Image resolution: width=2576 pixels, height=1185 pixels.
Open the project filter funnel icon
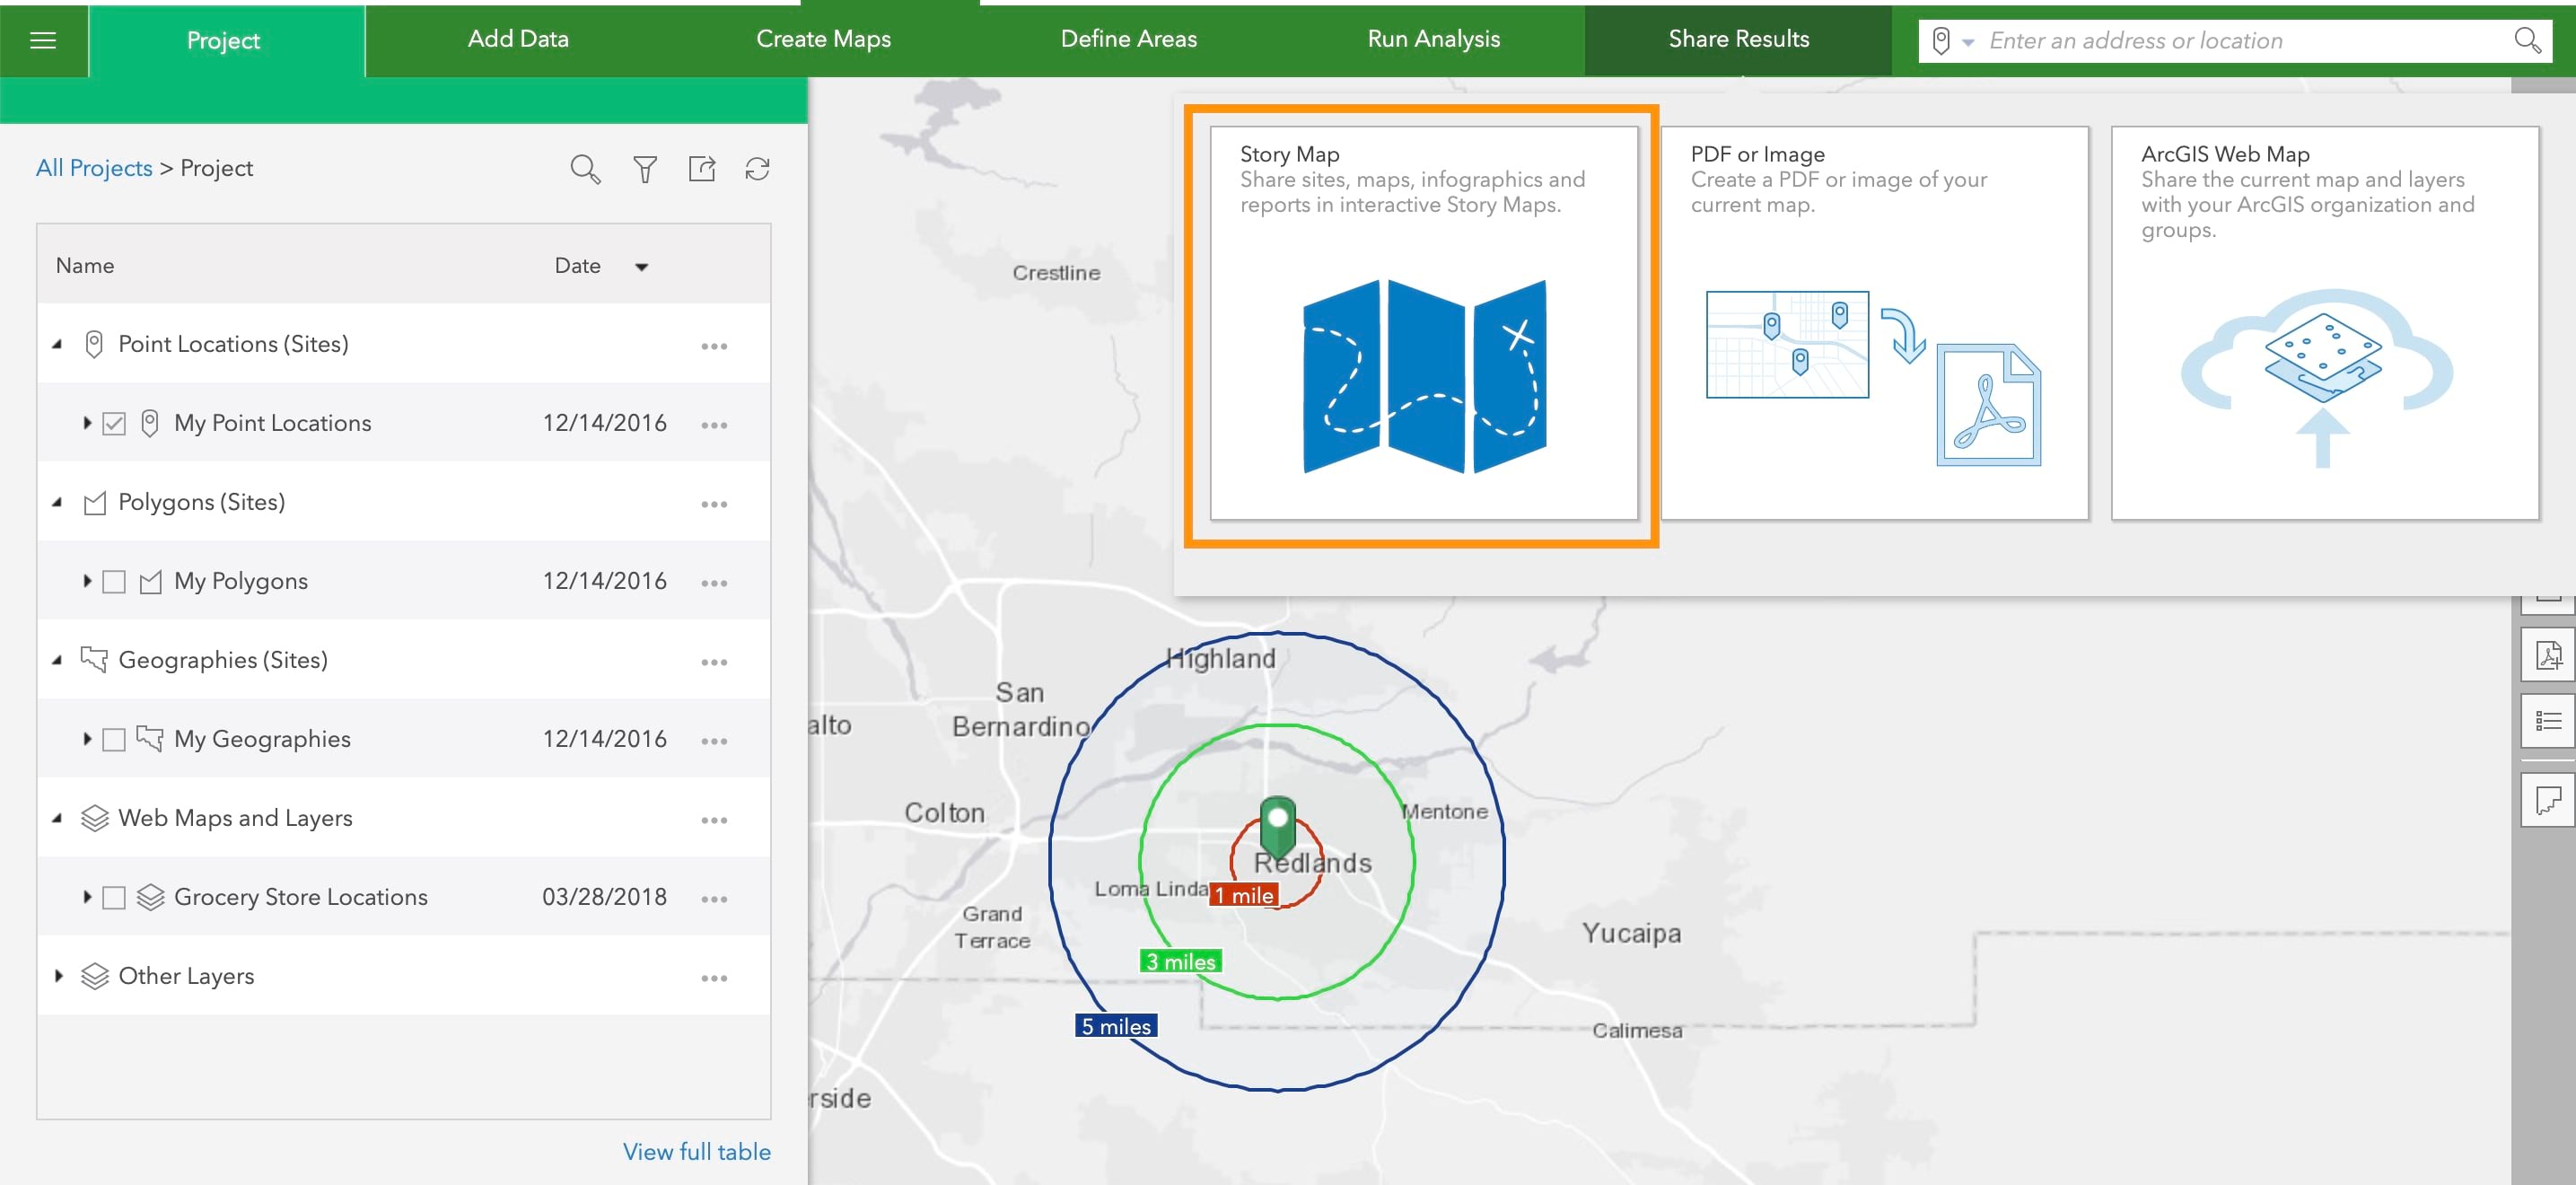645,169
